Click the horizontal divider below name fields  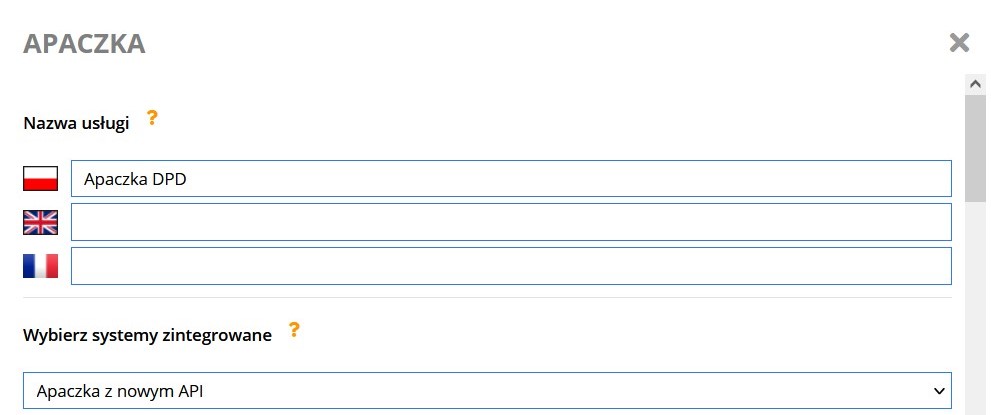pos(487,298)
